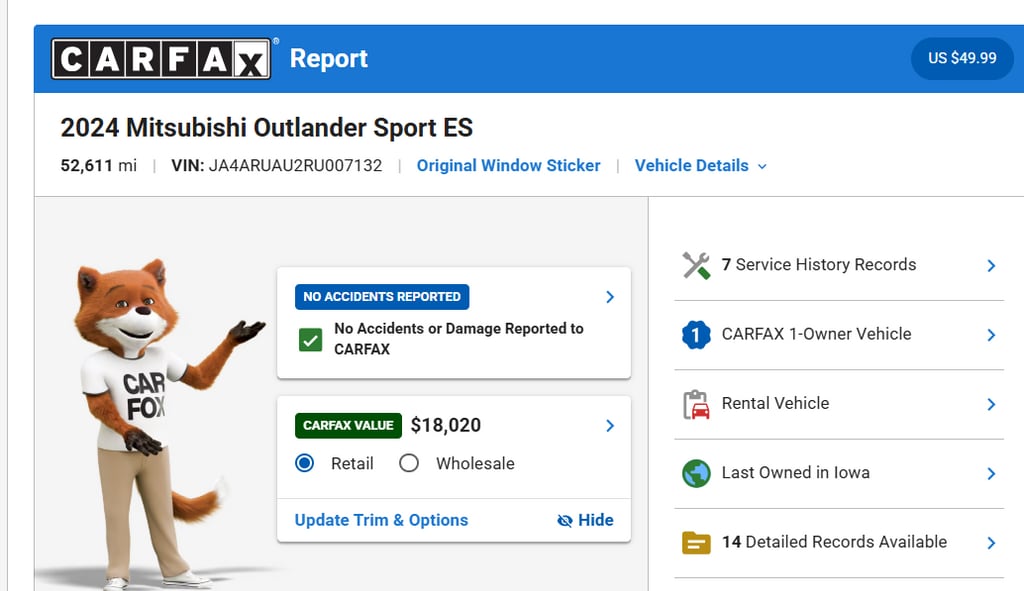The image size is (1024, 591).
Task: Click Update Trim & Options link
Action: coord(381,520)
